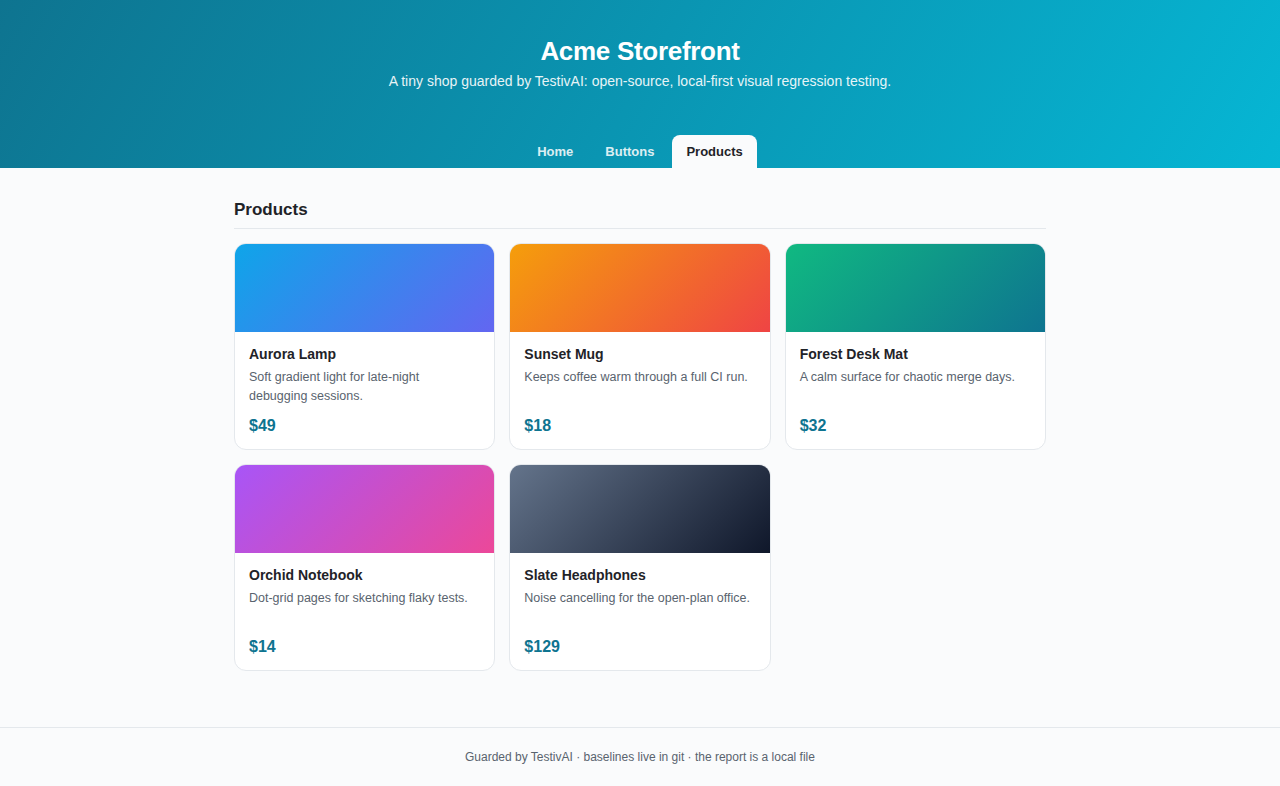Screen dimensions: 1280x786
Task: Click the Orchid Notebook description text
Action: coord(358,598)
